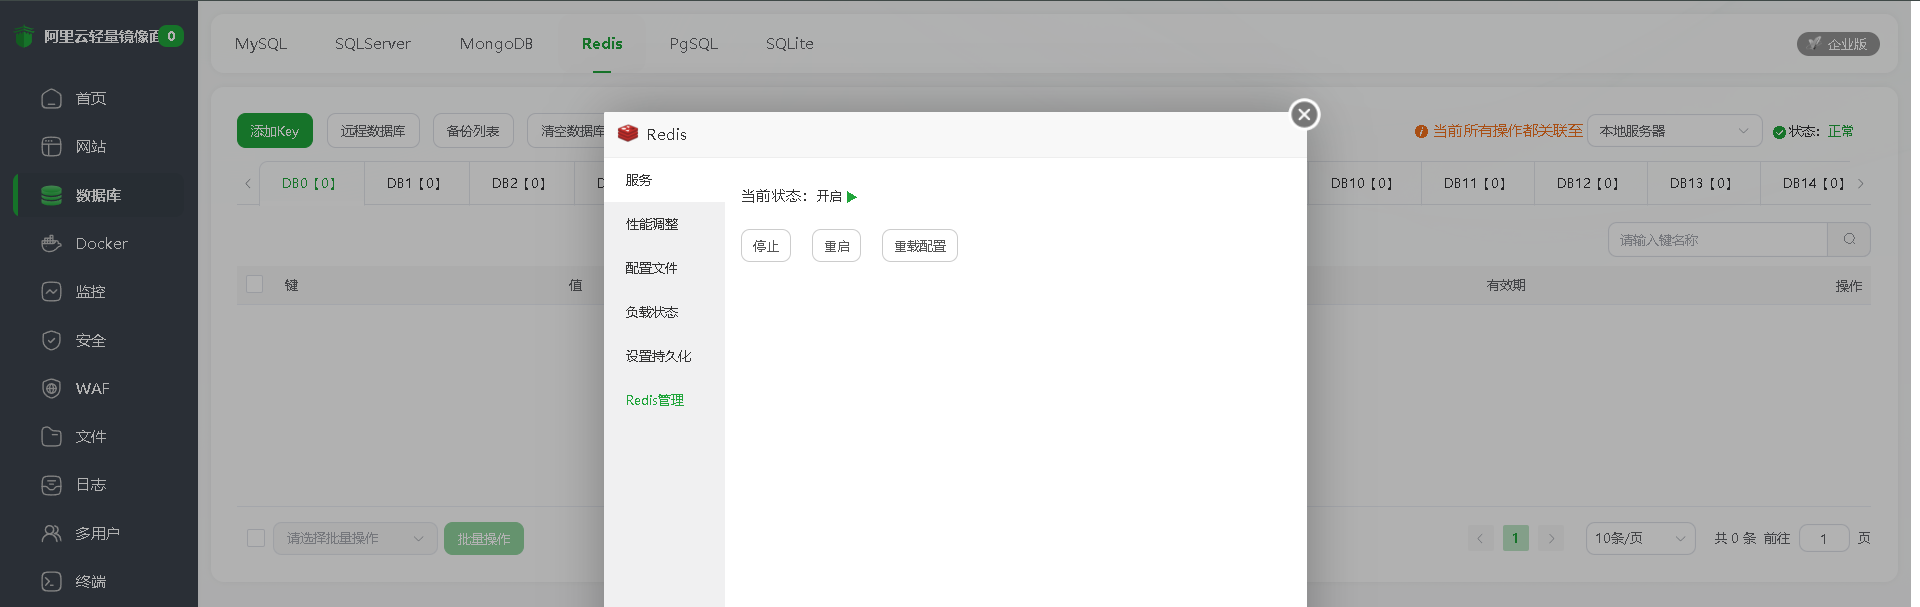Click the 网站 website icon
Viewport: 1920px width, 607px height.
(x=51, y=146)
